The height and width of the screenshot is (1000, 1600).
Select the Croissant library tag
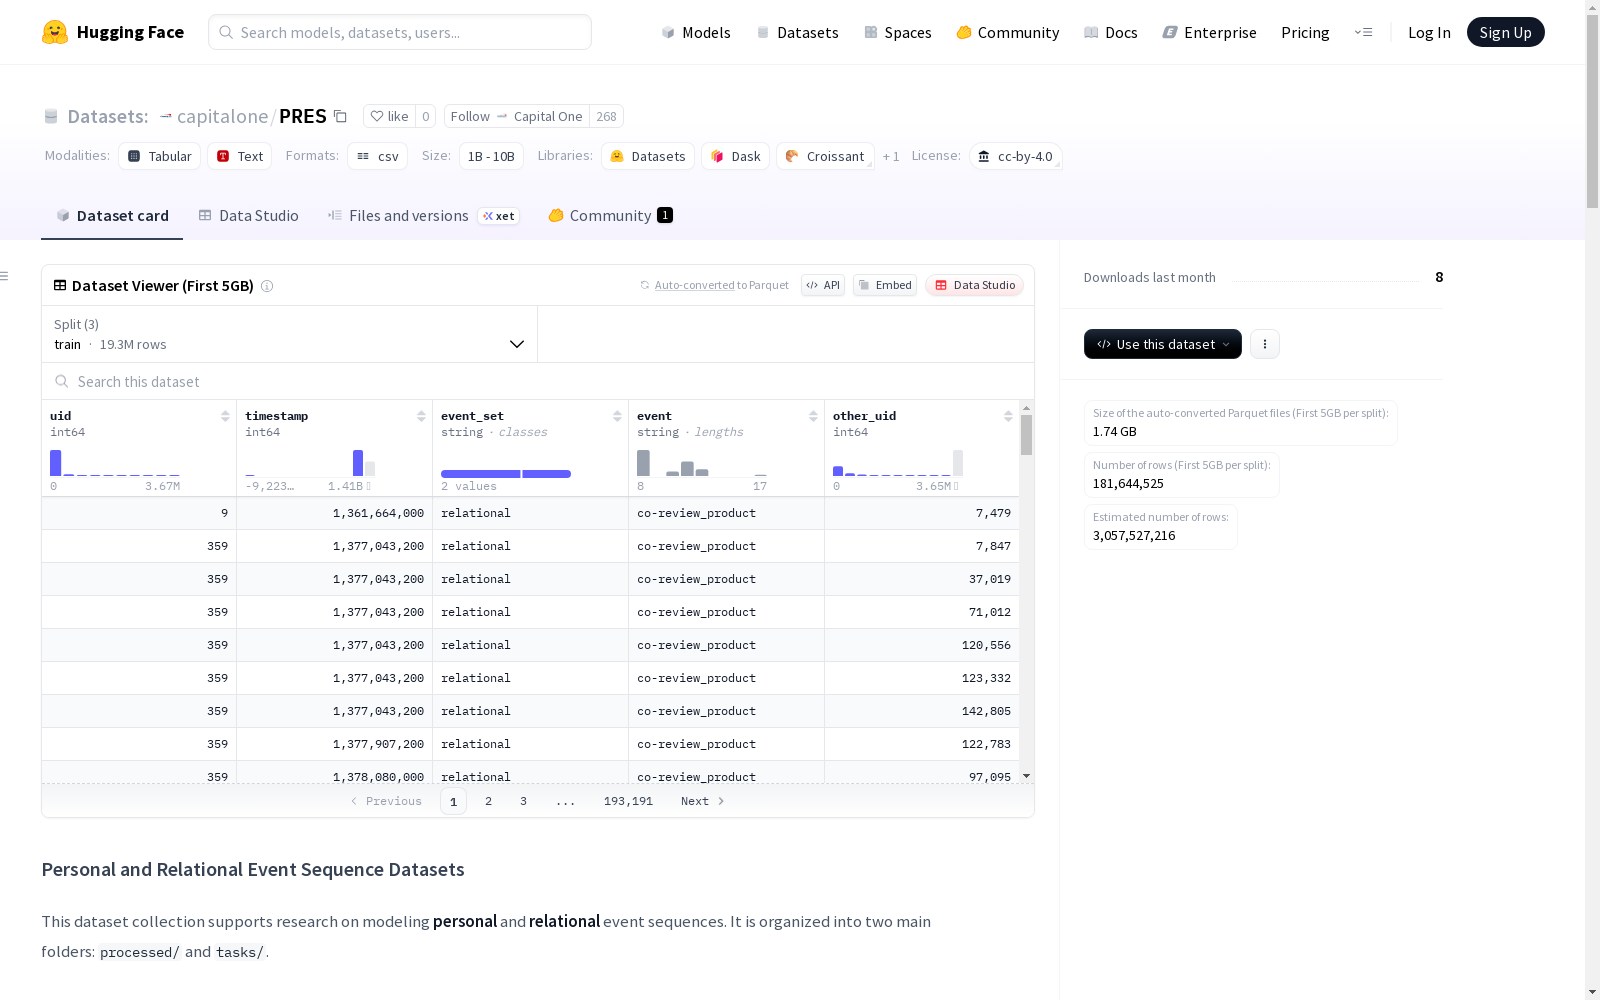click(825, 156)
